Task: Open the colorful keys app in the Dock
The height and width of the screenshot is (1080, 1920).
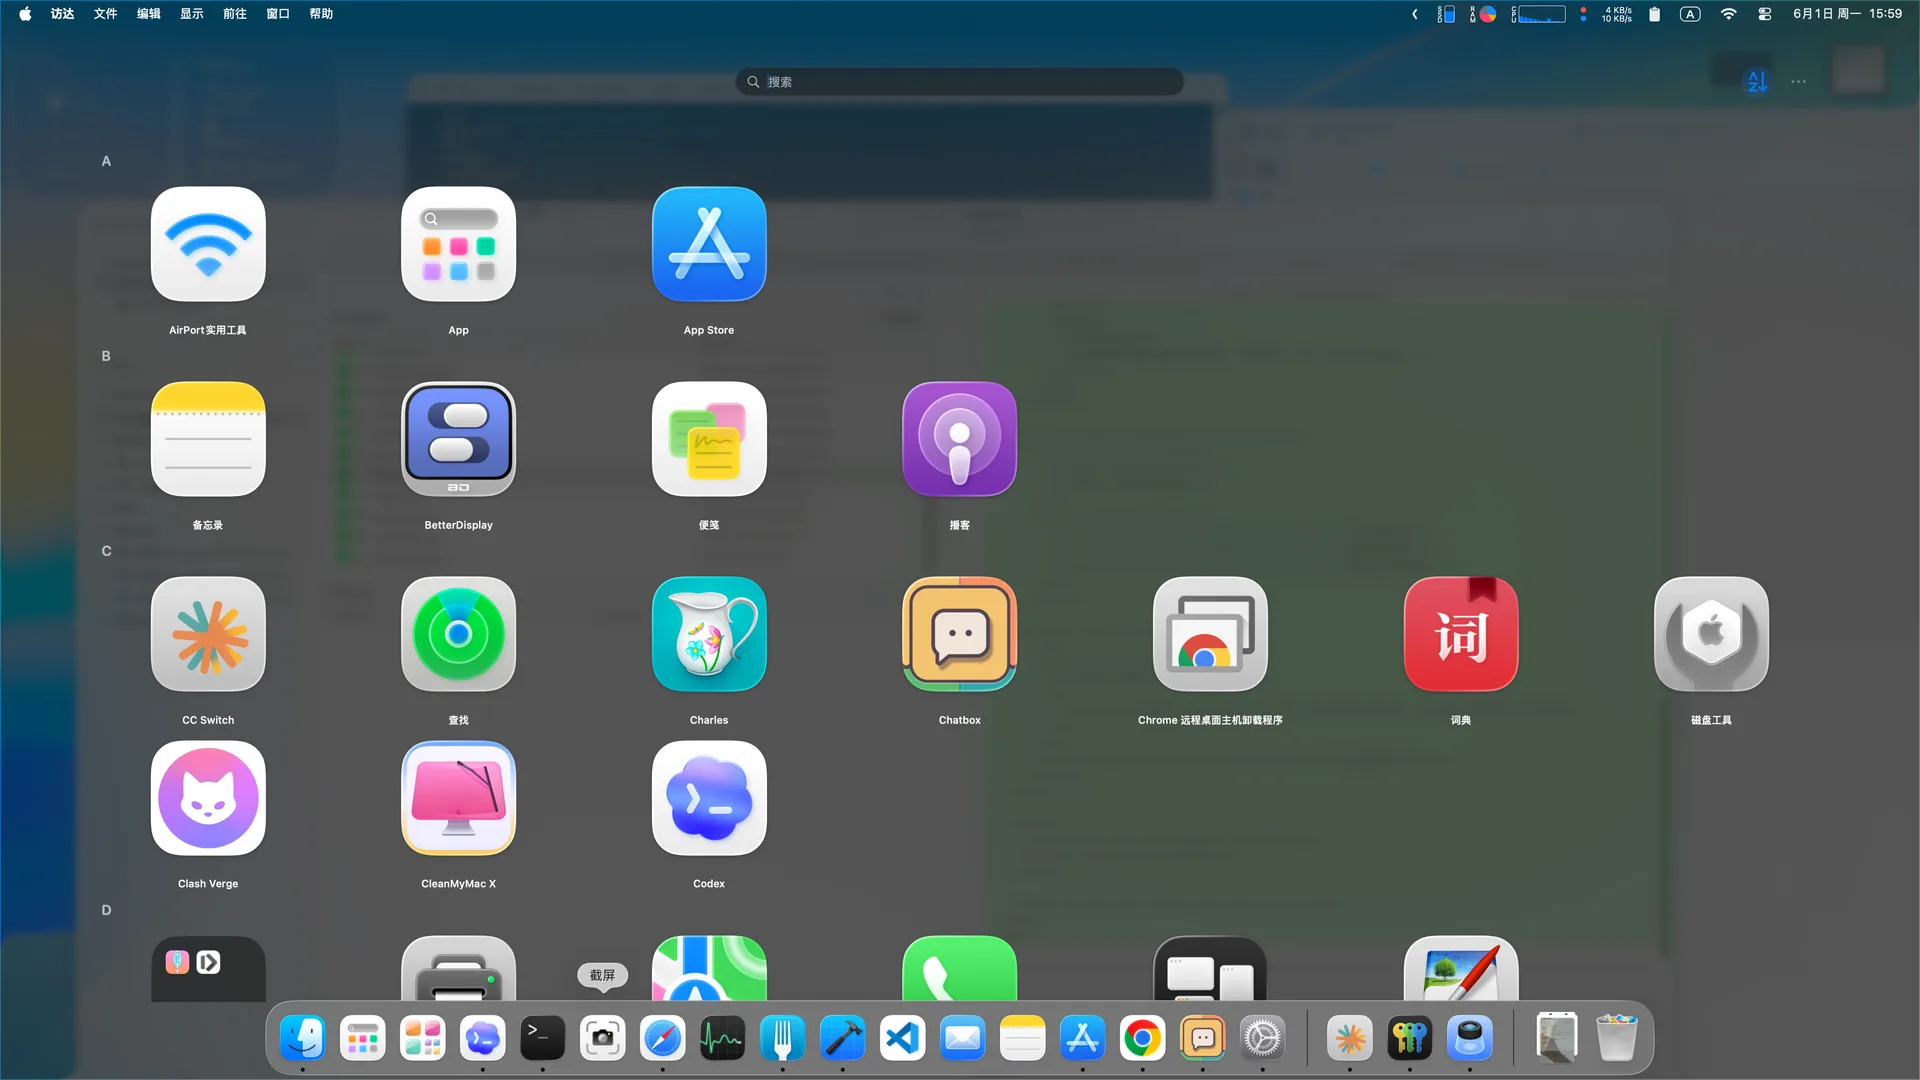Action: pos(1409,1039)
